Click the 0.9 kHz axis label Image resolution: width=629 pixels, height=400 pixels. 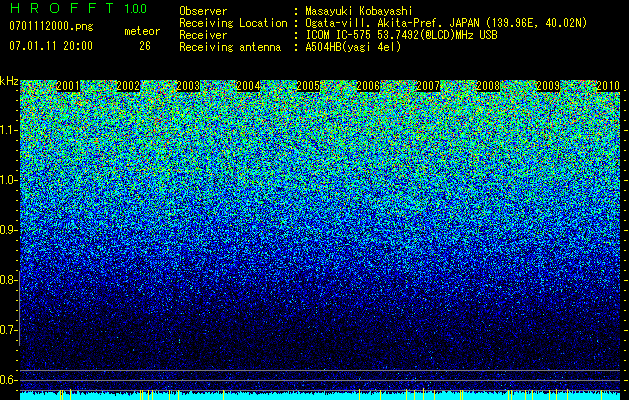[x=8, y=230]
